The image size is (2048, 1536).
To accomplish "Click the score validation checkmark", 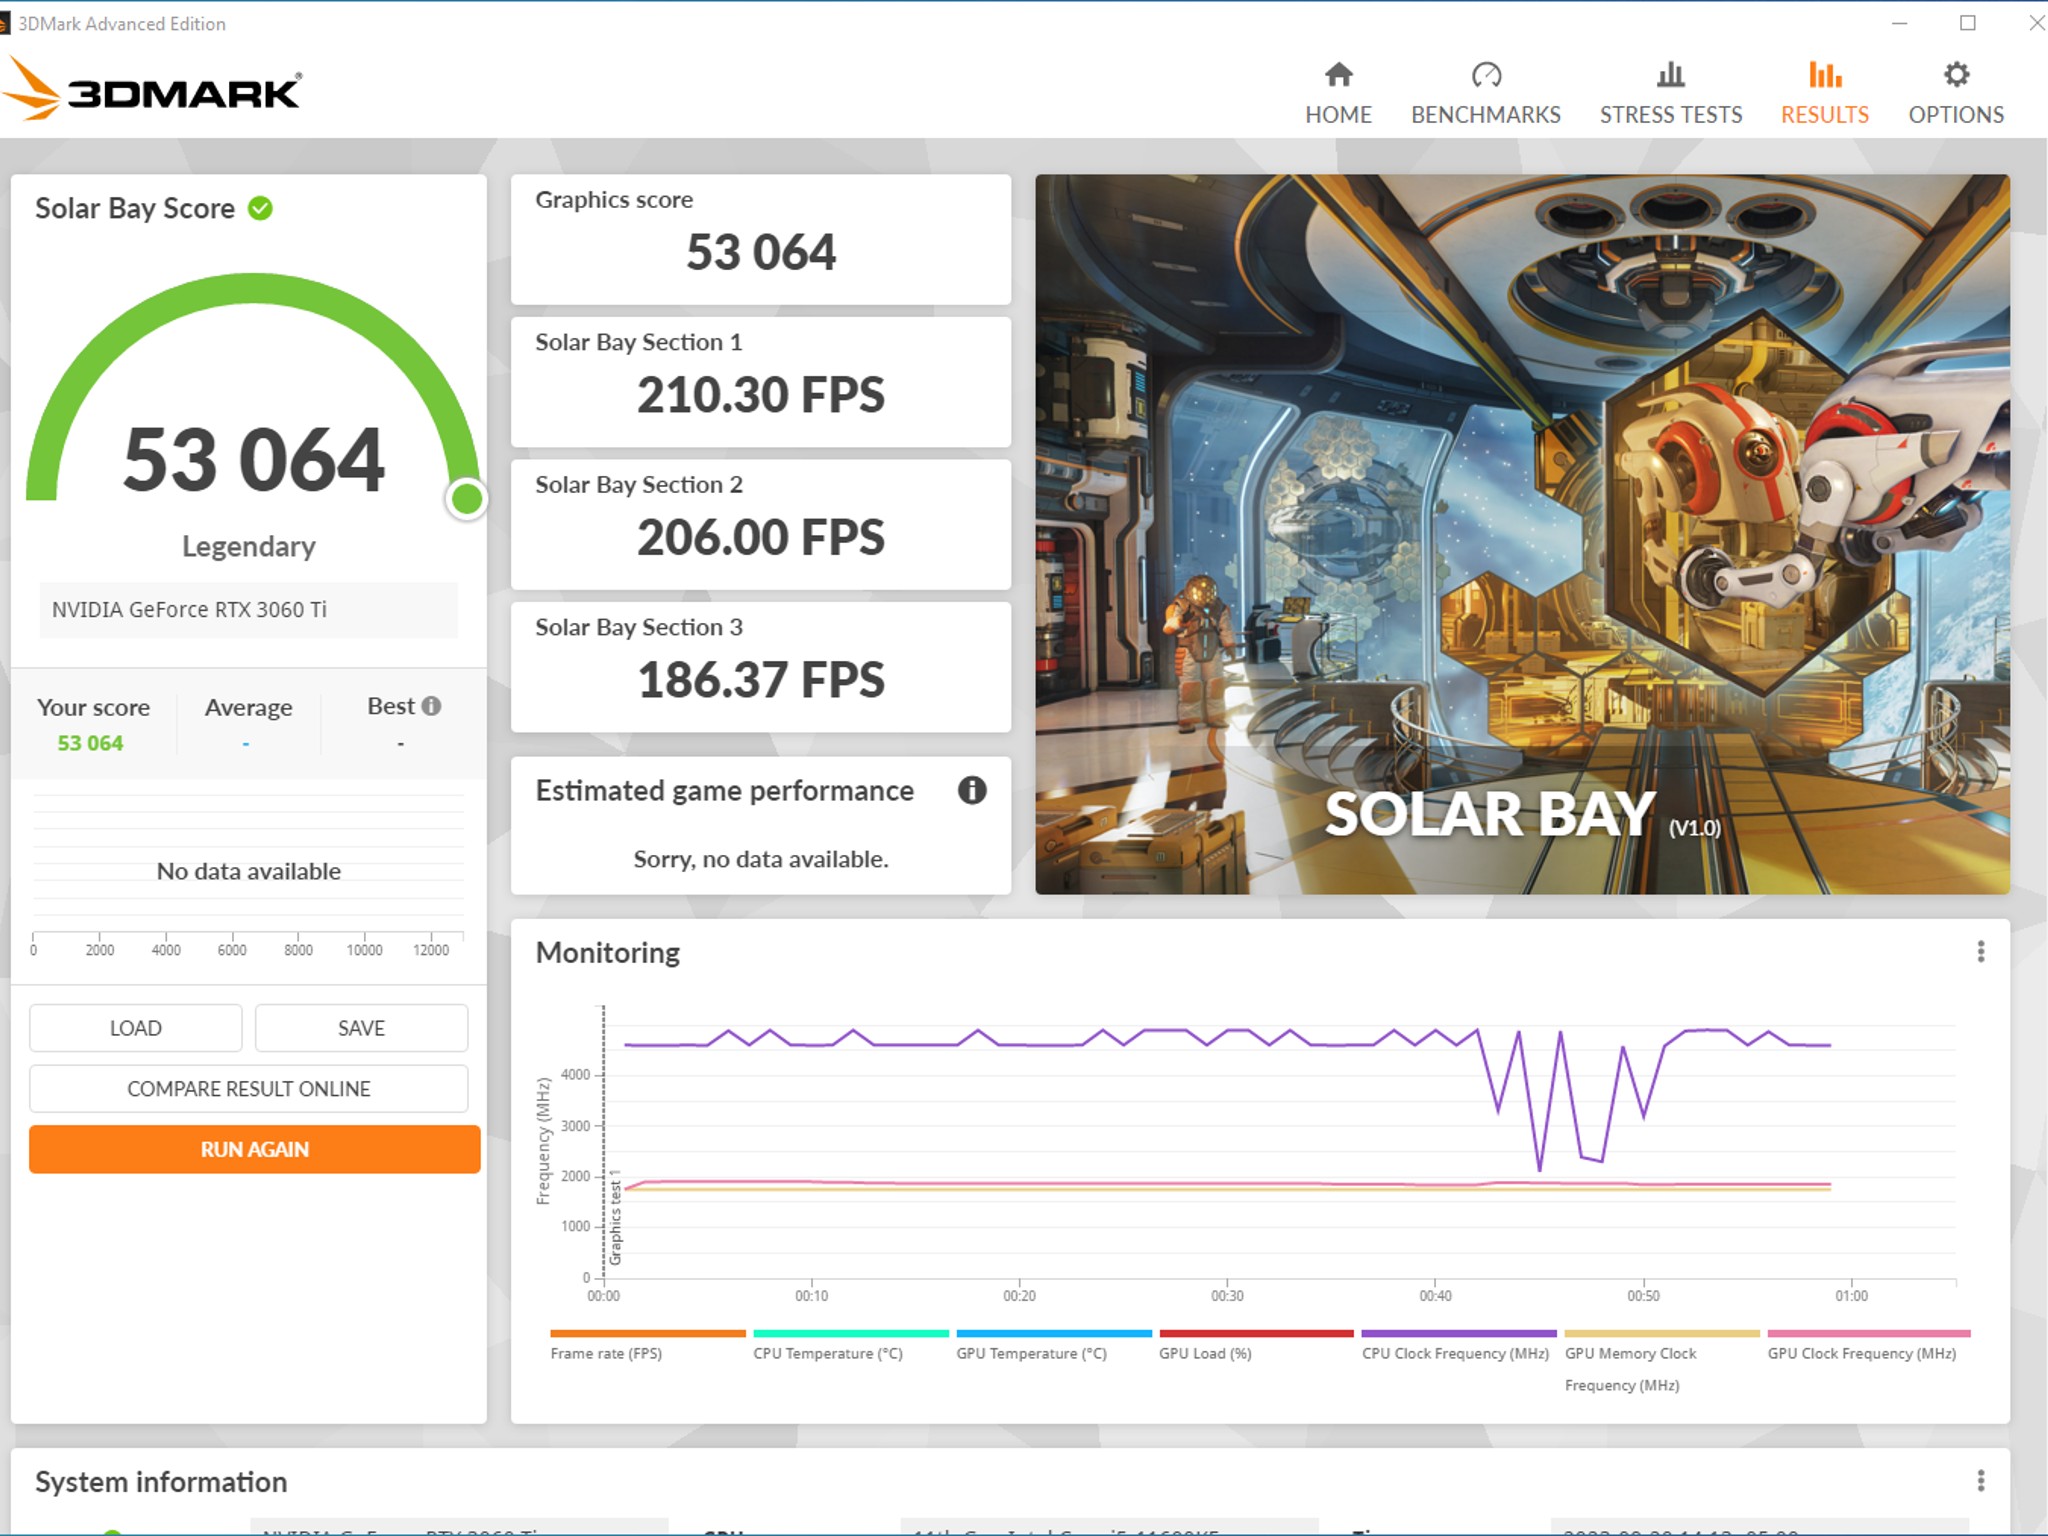I will coord(259,207).
